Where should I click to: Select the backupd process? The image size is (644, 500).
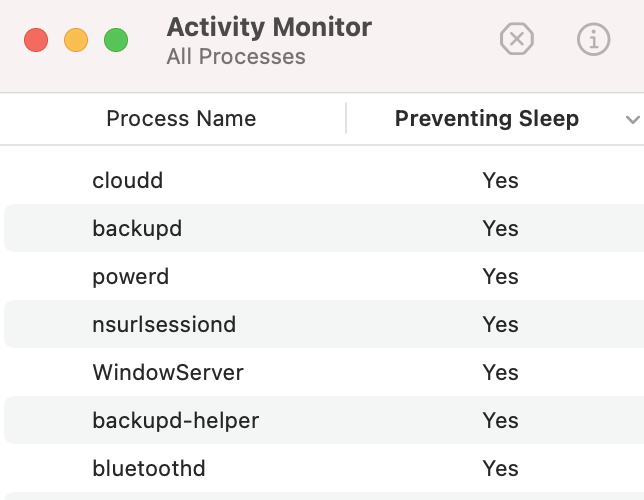pos(137,229)
